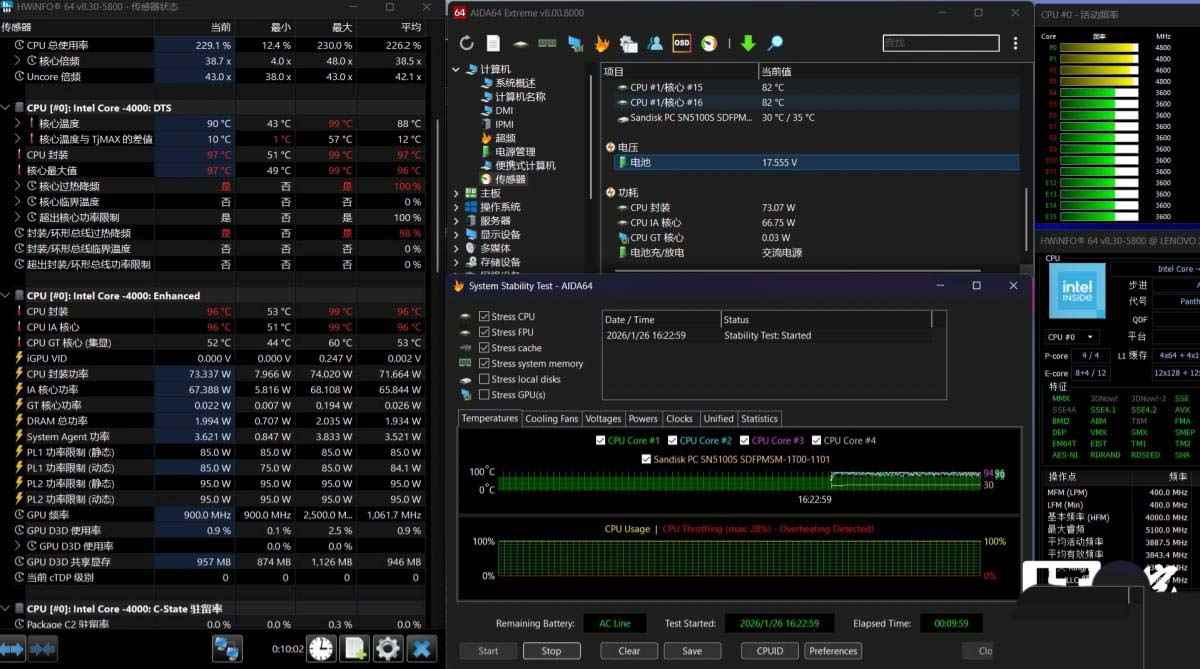Open the report icon in AIDA64 toolbar
1200x669 pixels.
493,43
